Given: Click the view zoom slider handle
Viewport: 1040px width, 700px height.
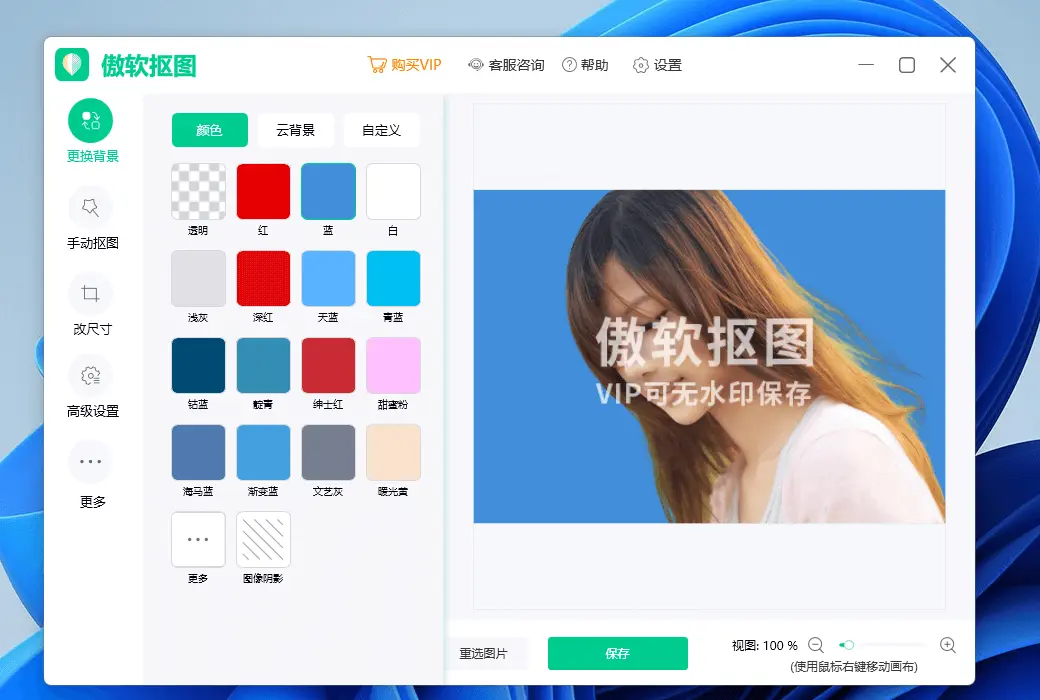Looking at the screenshot, I should pos(847,645).
